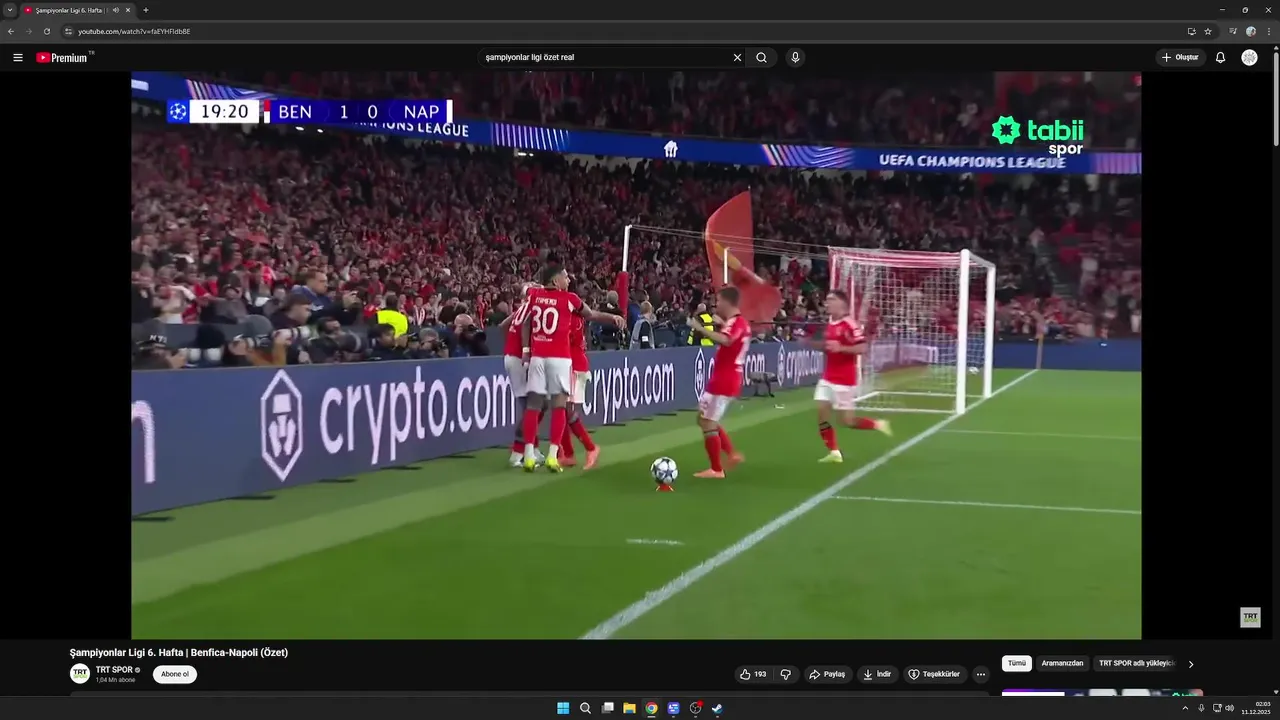1280x720 pixels.
Task: Open the volume control in system tray
Action: 1229,708
